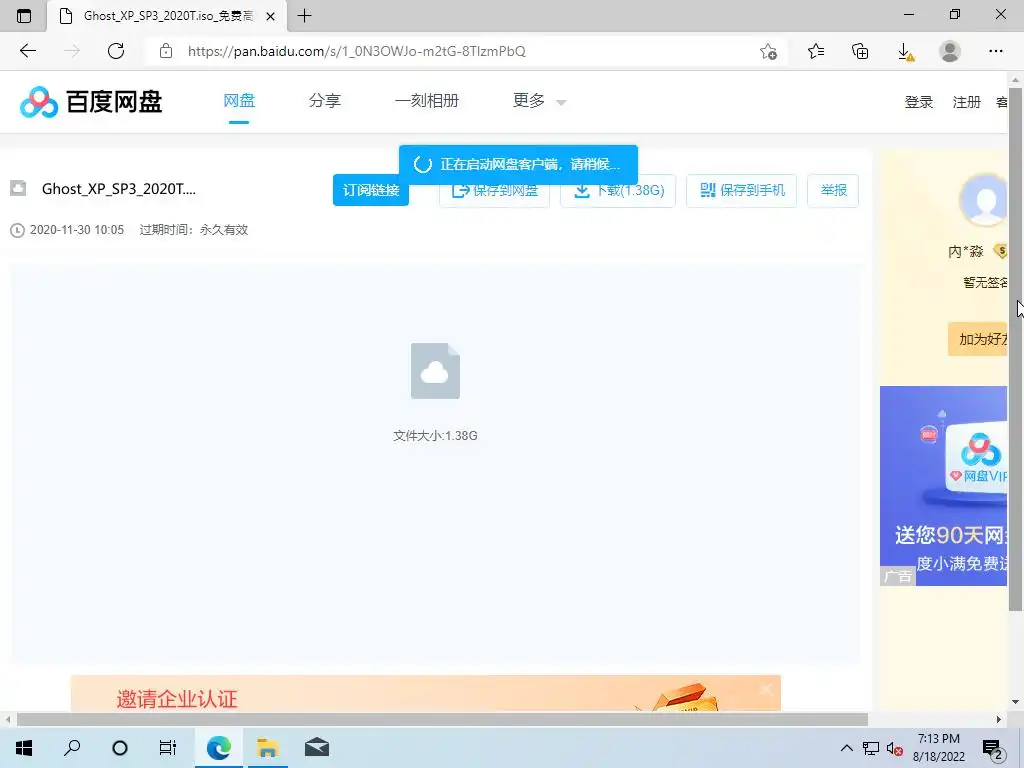
Task: Close the Ghost_XP_SP3_2020T.iso tab
Action: [x=270, y=16]
